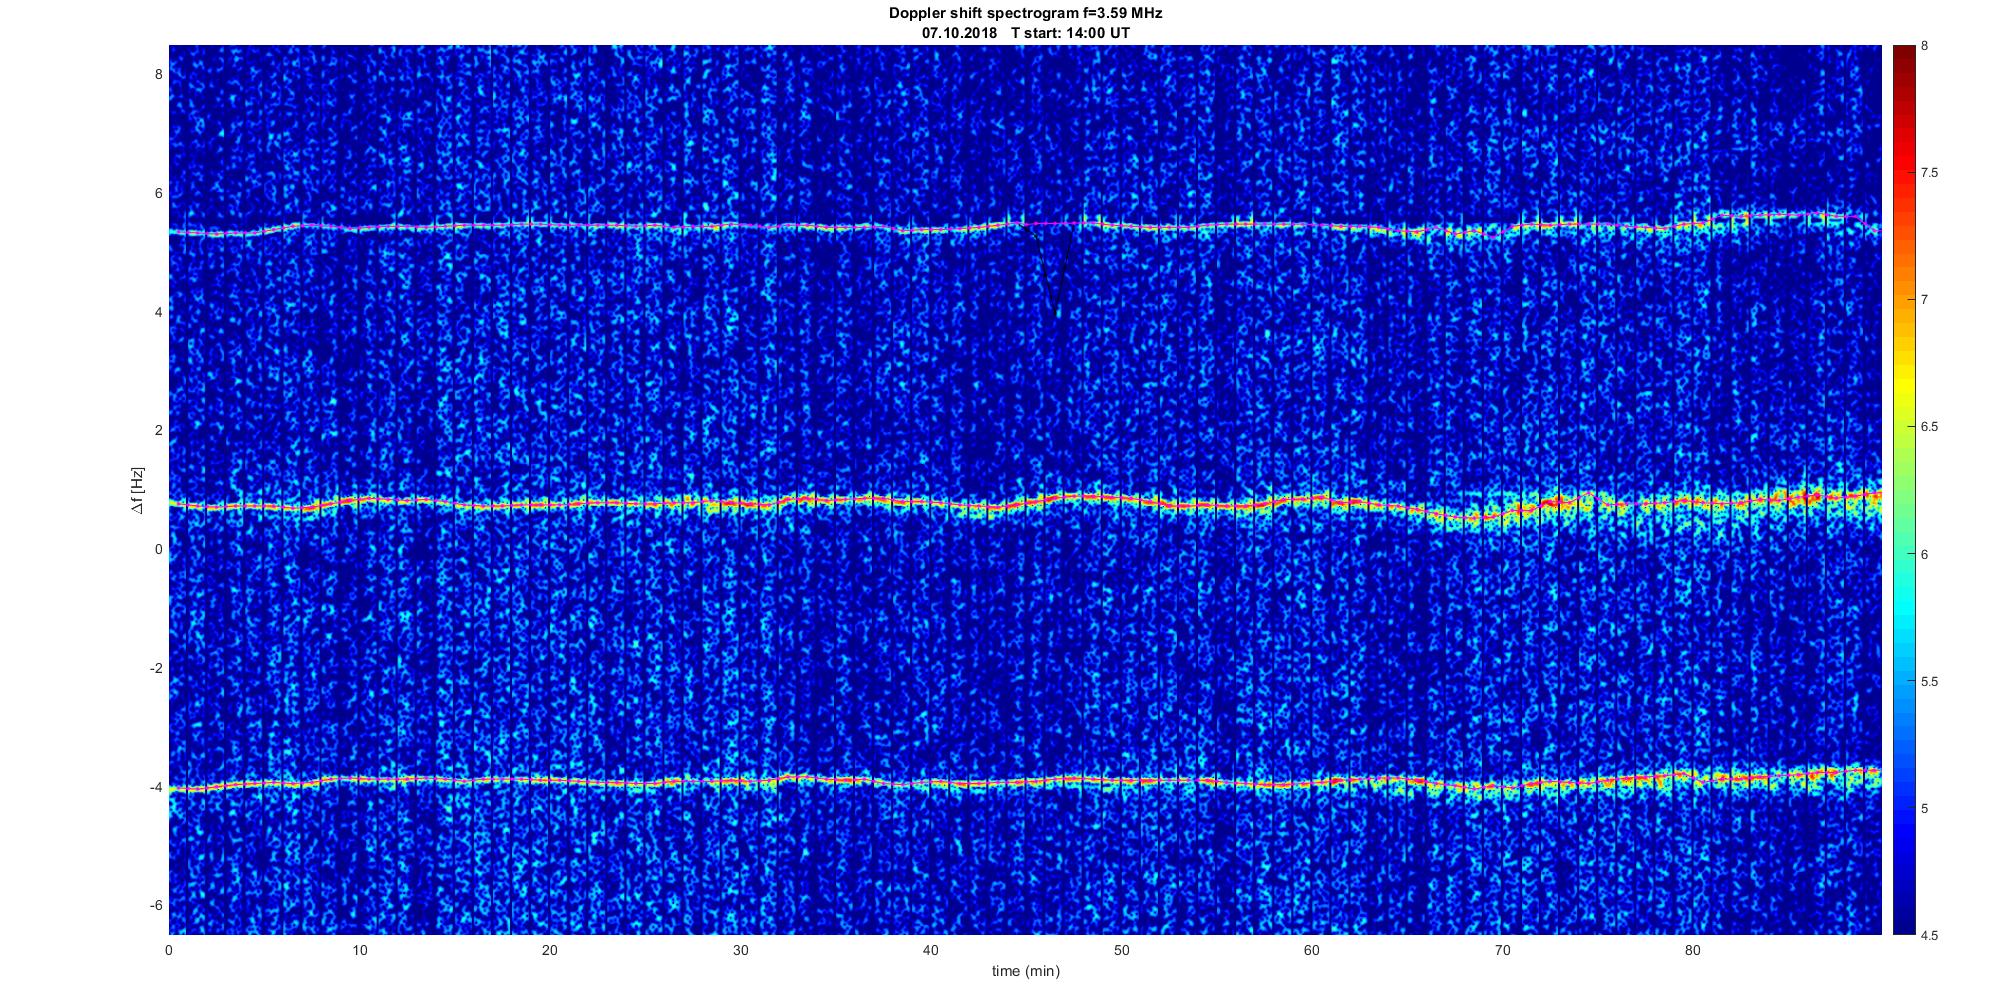Click the x-axis tick label '20'

click(x=550, y=950)
